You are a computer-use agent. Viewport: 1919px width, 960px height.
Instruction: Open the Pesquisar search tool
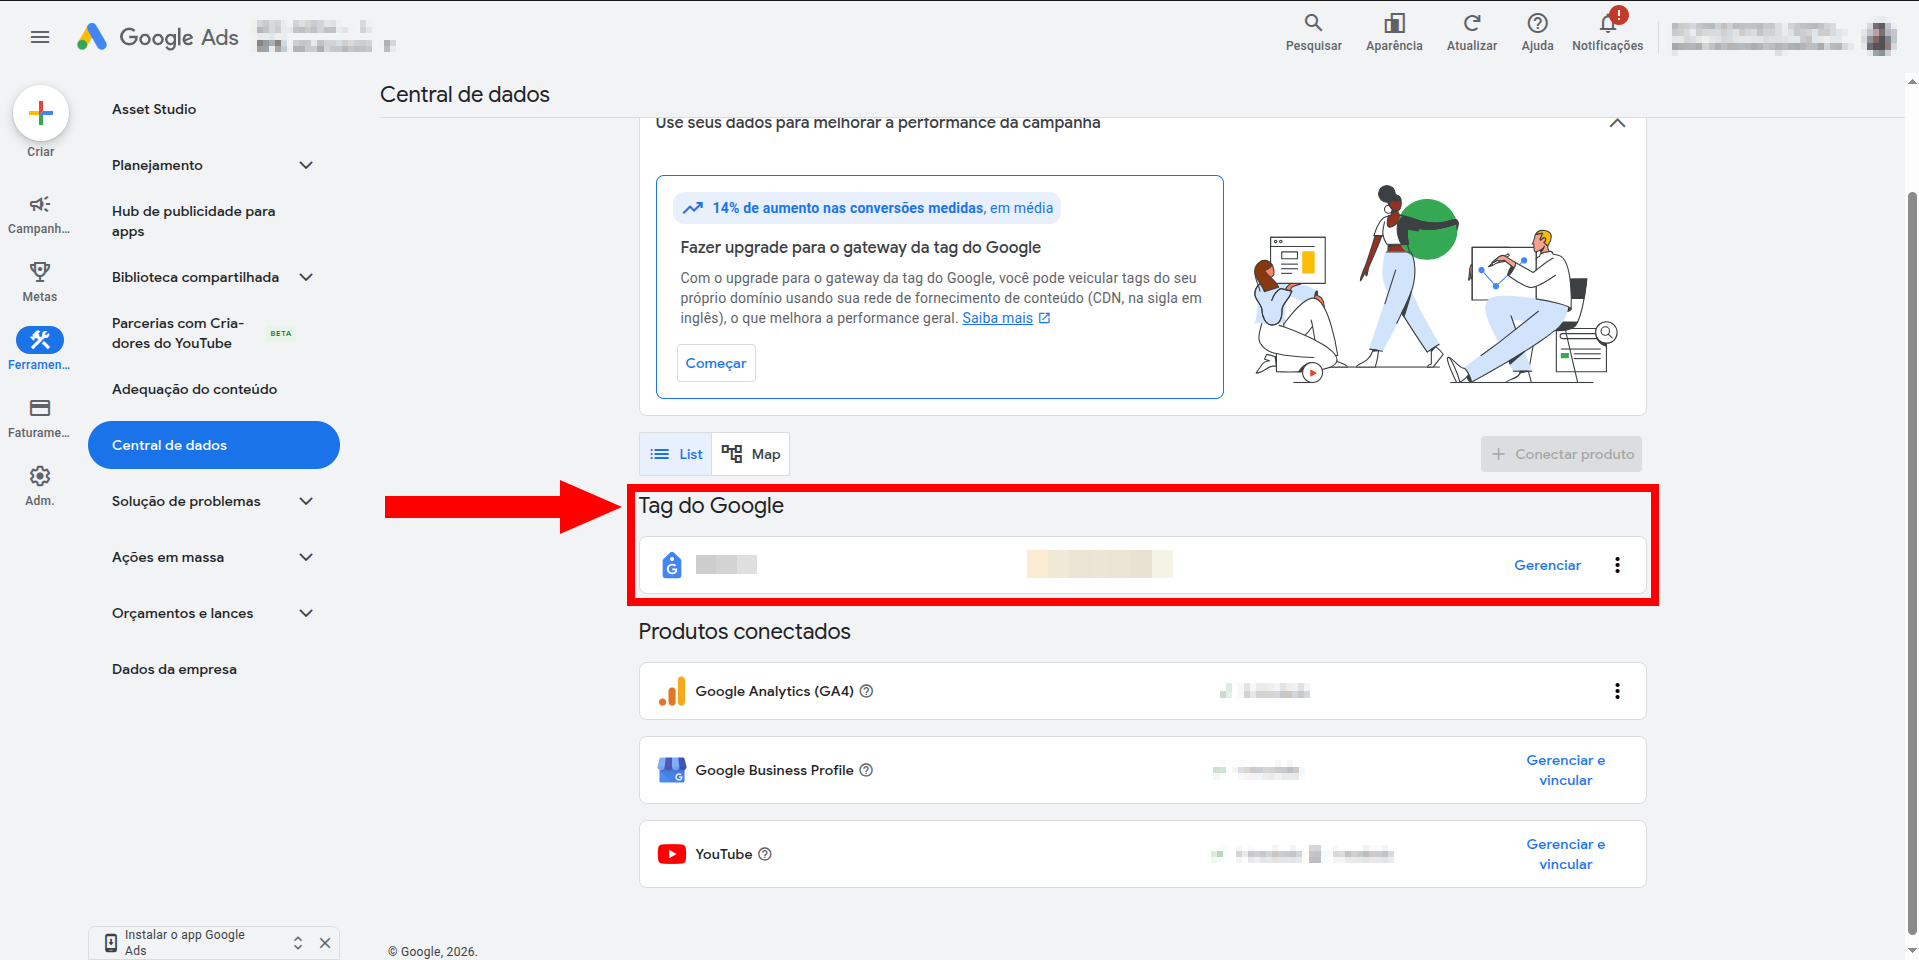[1313, 32]
